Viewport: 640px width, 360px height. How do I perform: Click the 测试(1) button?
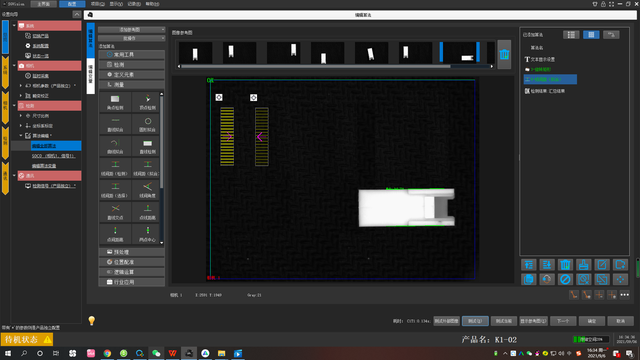click(x=475, y=321)
